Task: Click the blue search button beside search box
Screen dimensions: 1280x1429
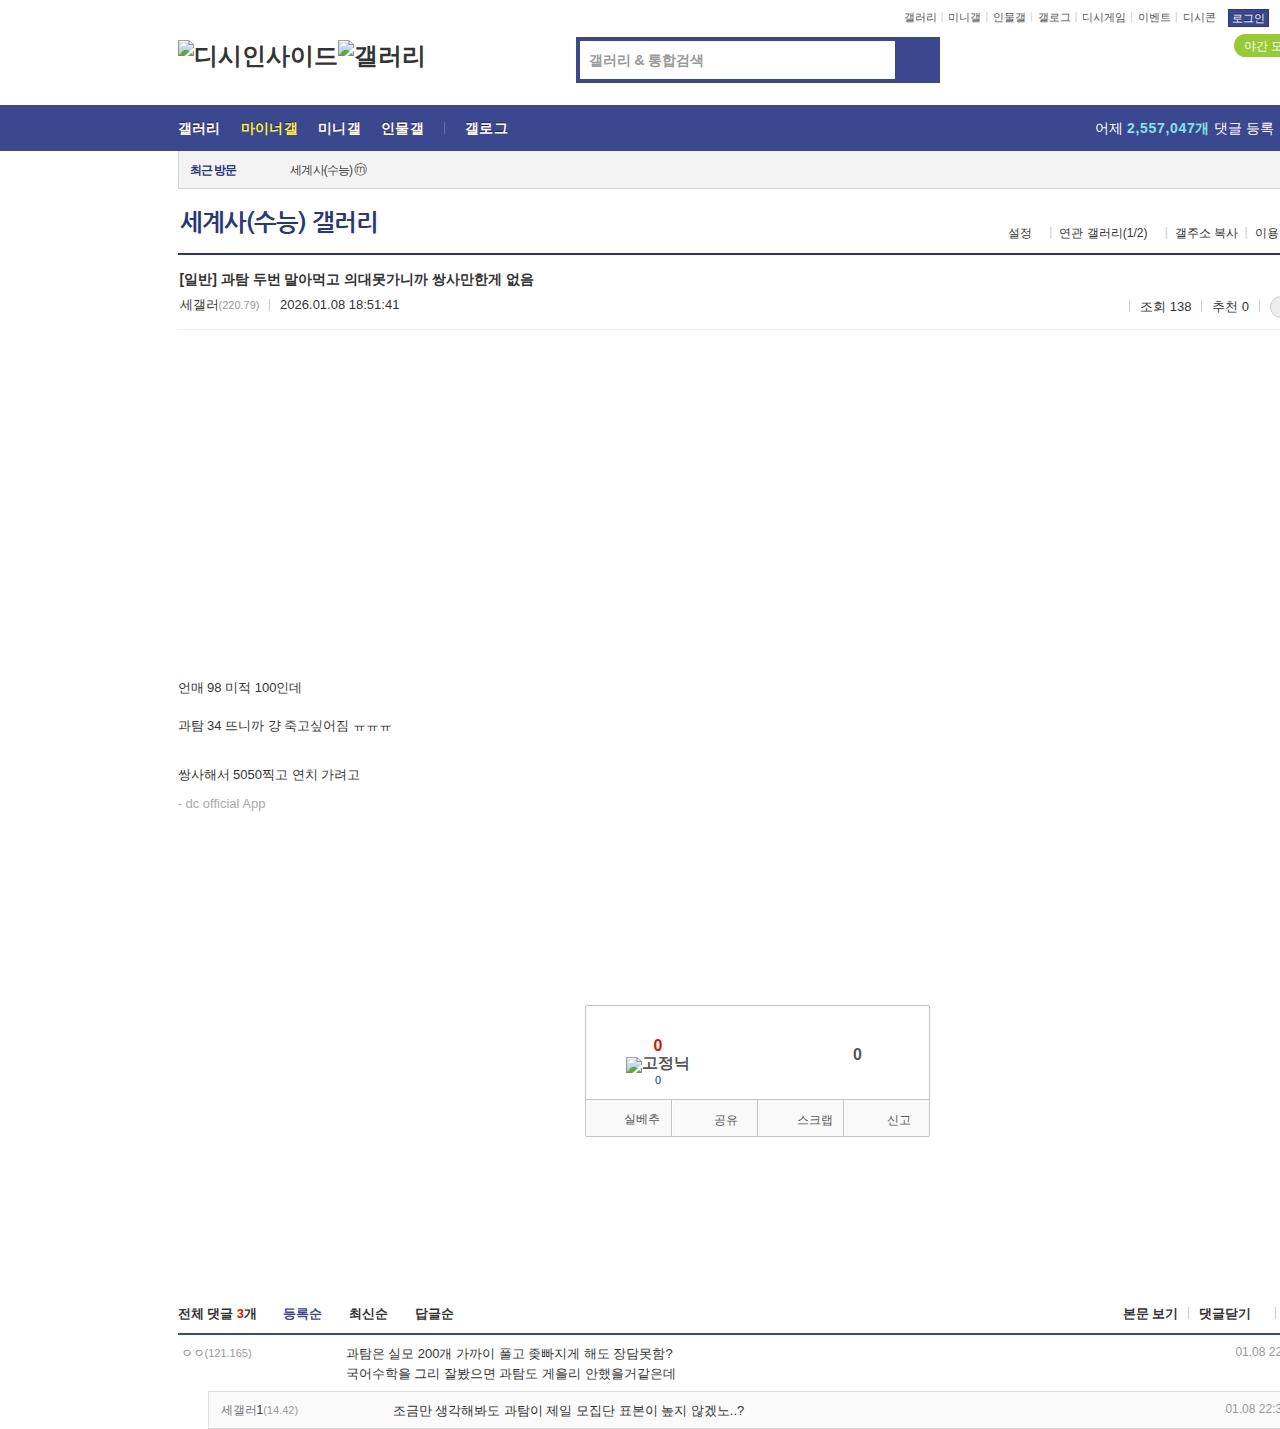Action: tap(917, 60)
